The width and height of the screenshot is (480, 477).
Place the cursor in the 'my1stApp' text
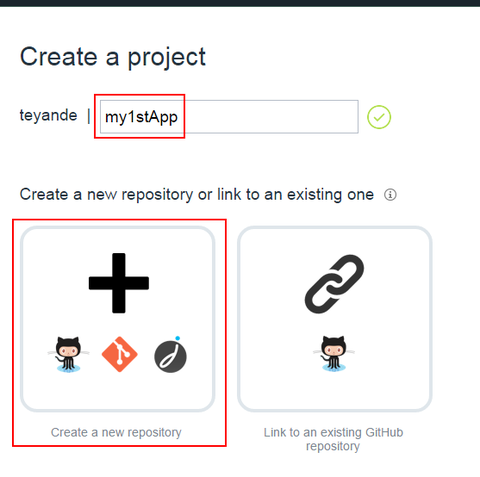click(x=141, y=117)
